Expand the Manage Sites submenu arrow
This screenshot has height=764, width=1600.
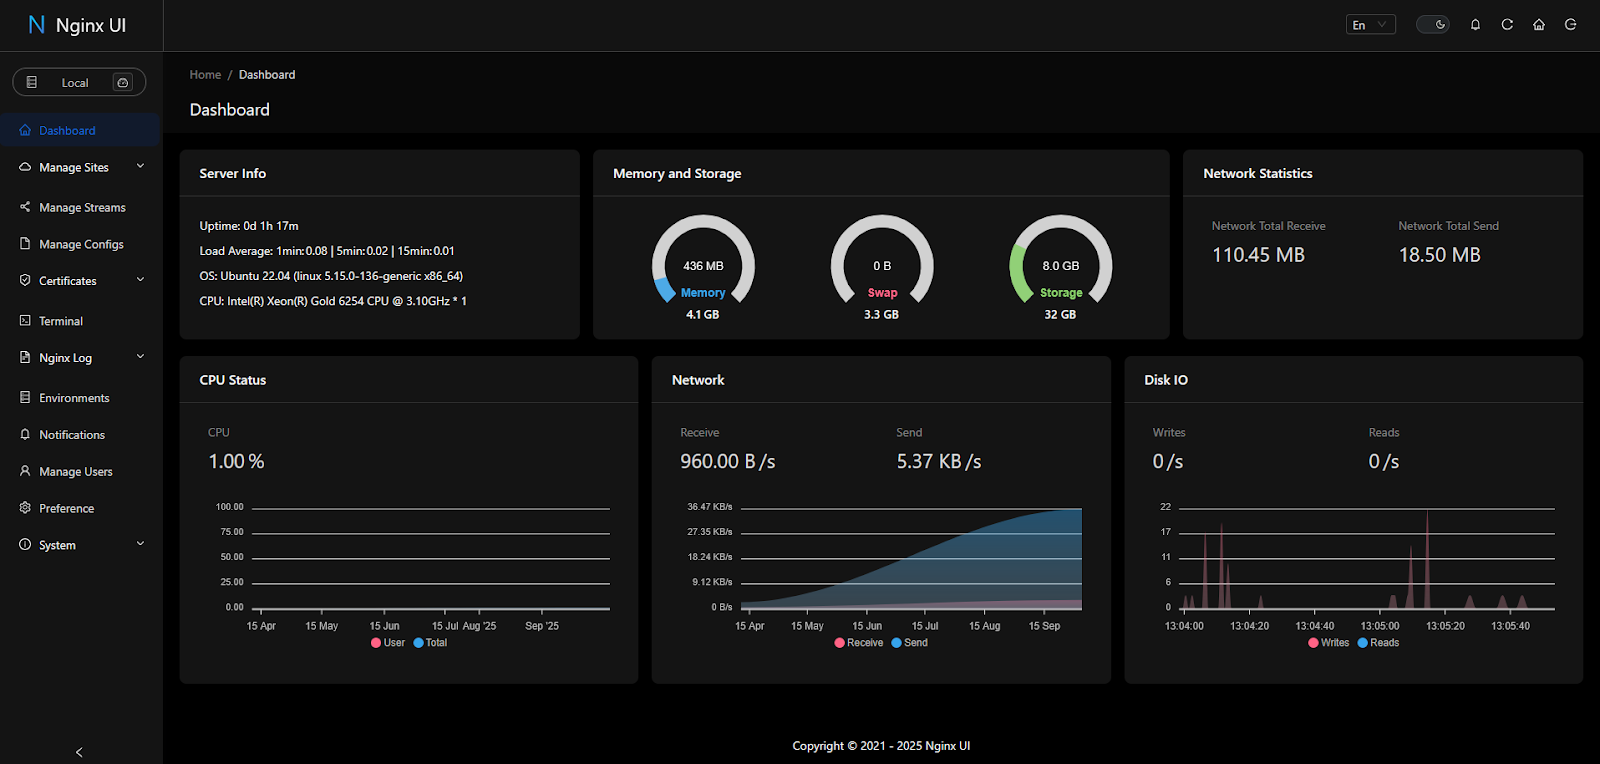pyautogui.click(x=140, y=166)
